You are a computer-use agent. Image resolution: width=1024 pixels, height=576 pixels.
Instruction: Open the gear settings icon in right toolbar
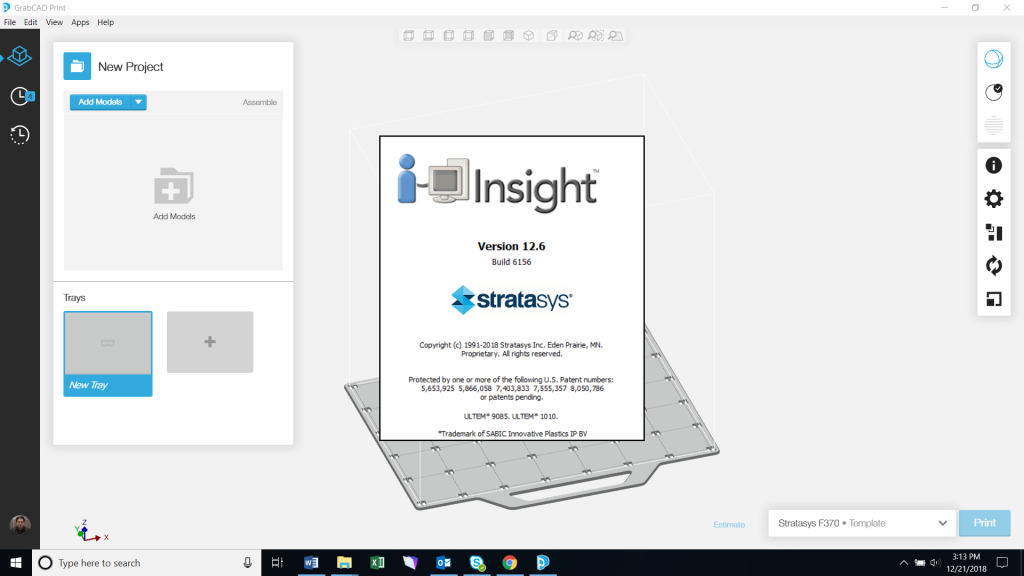pyautogui.click(x=993, y=199)
